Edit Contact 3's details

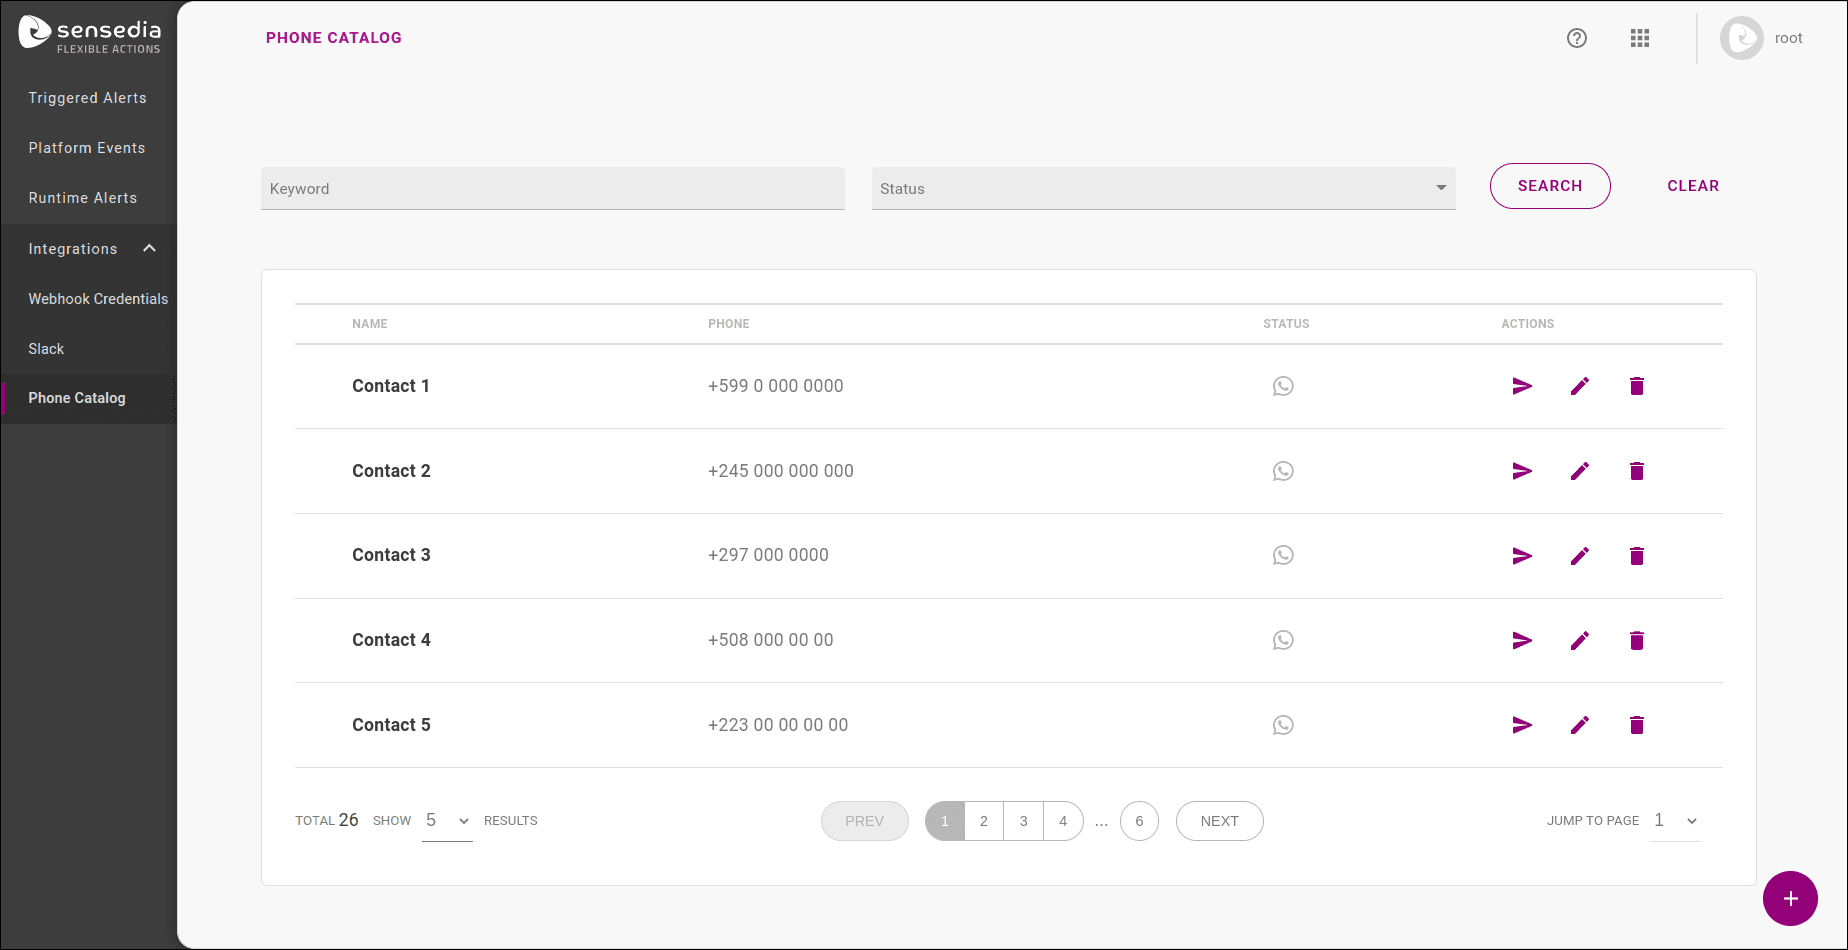(1579, 556)
